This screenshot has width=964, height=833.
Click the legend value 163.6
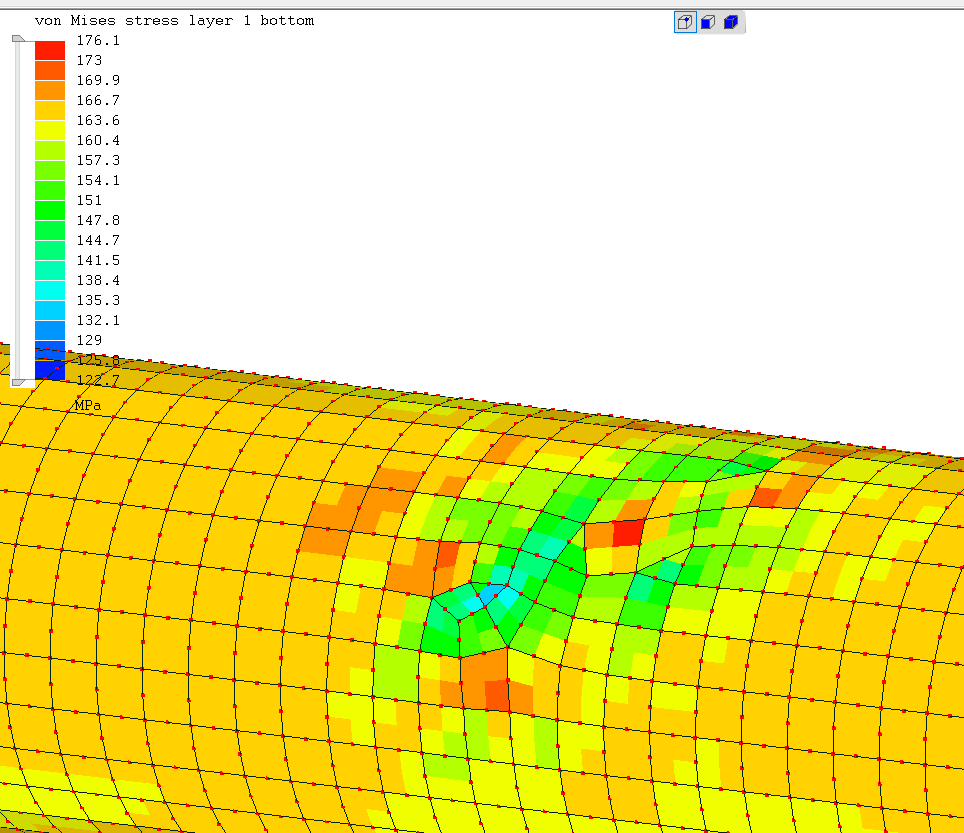click(x=98, y=120)
